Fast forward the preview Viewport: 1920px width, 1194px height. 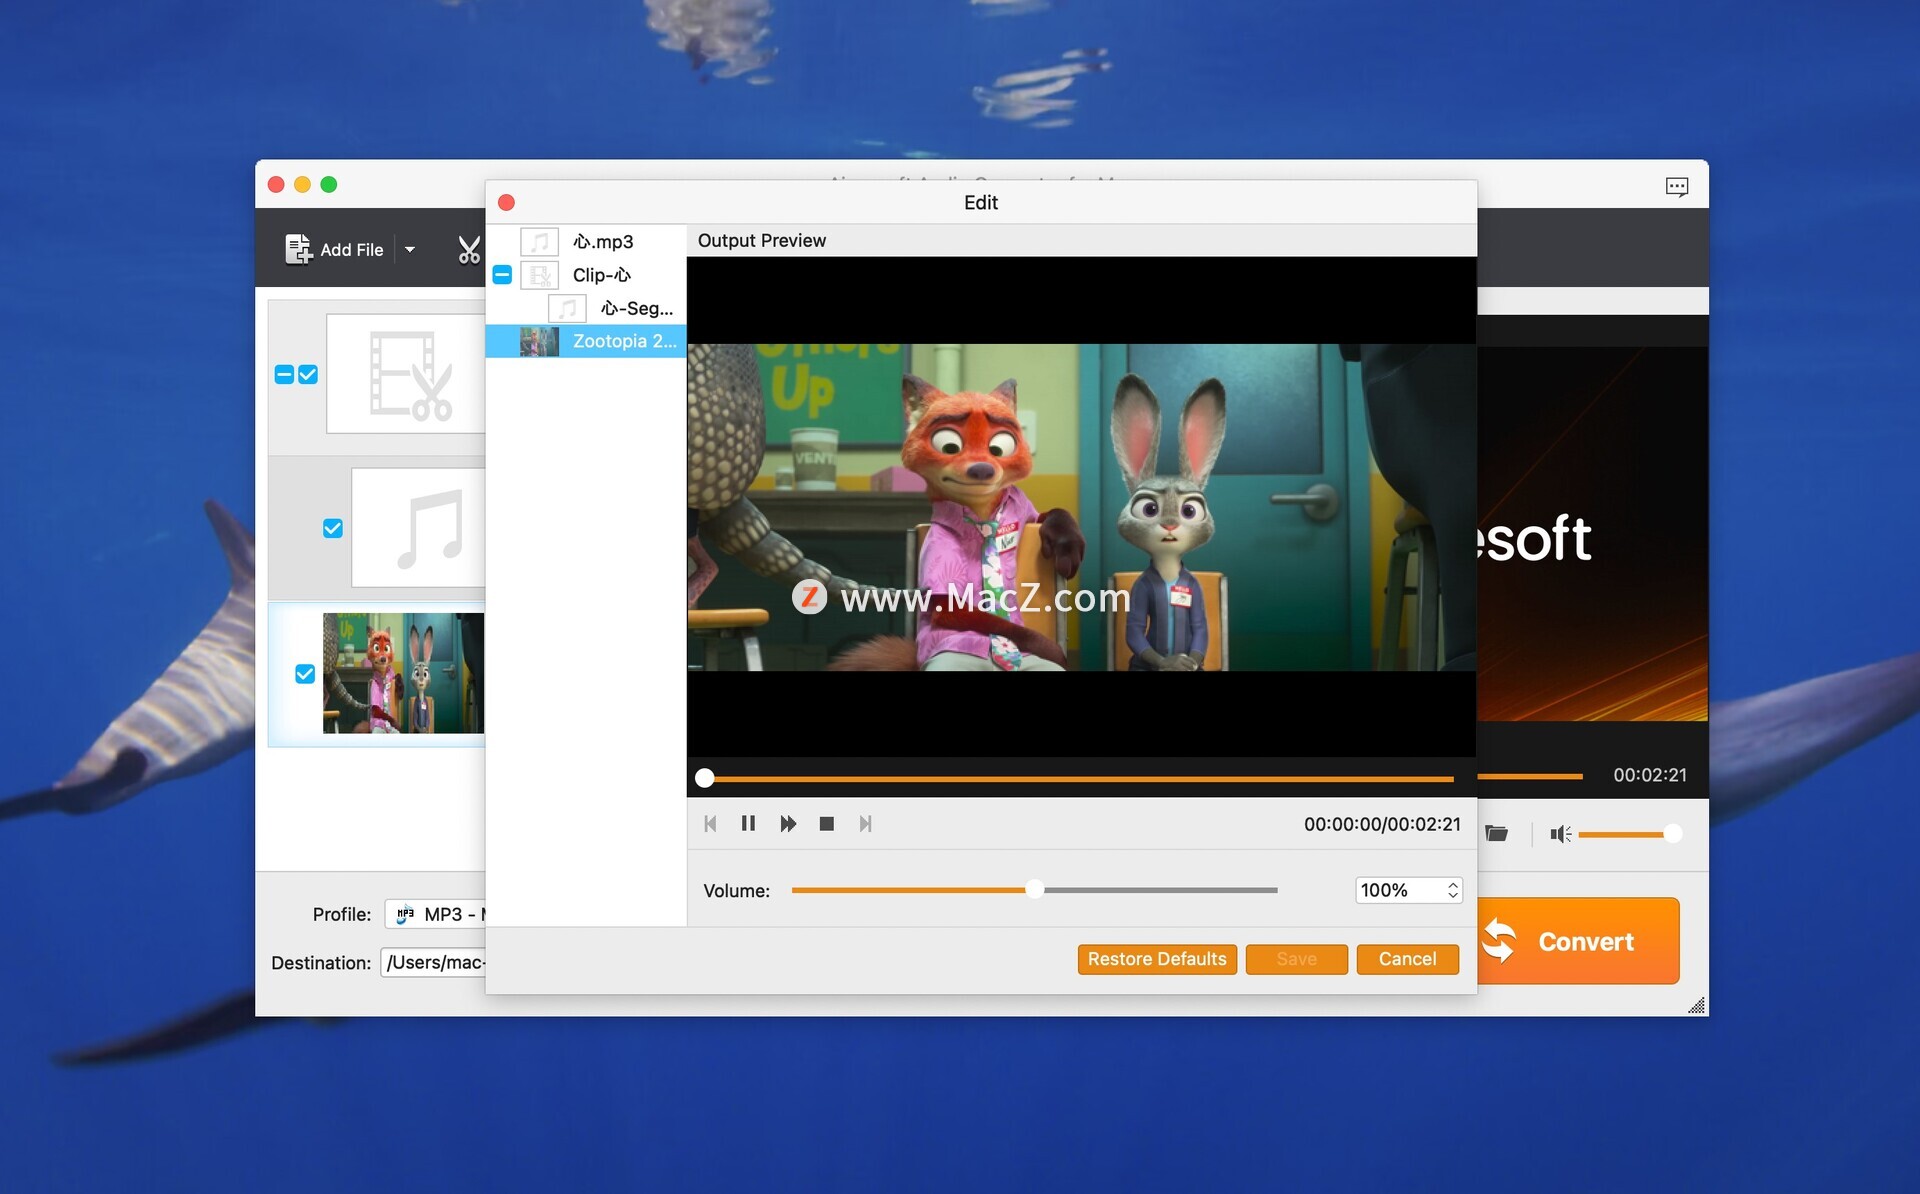788,823
